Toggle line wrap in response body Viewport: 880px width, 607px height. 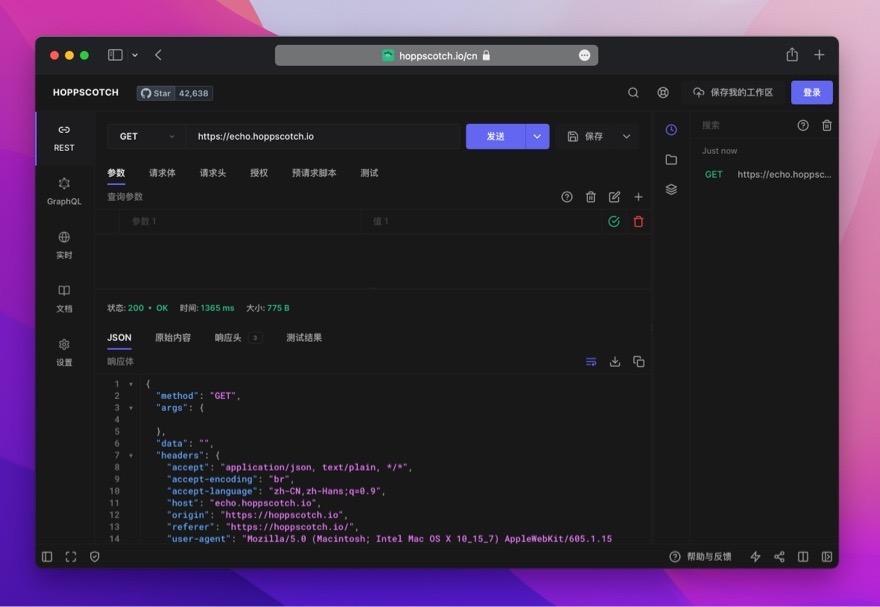pos(591,362)
